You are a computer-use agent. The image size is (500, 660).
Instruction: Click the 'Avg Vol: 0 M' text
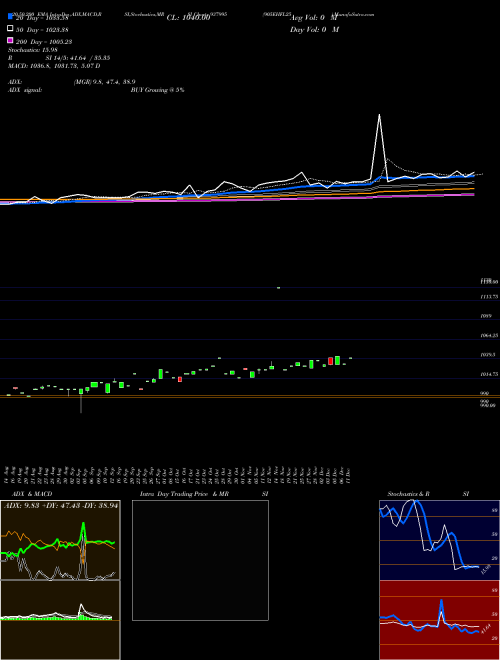[x=314, y=18]
